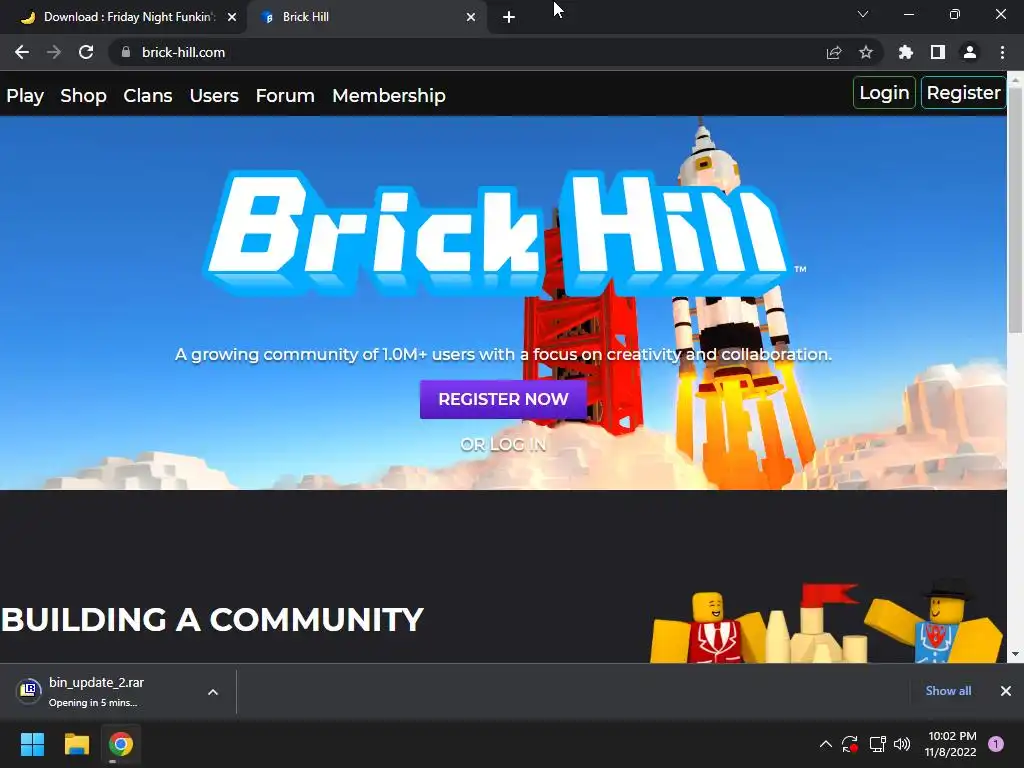Go back with the browser back arrow

click(x=22, y=52)
